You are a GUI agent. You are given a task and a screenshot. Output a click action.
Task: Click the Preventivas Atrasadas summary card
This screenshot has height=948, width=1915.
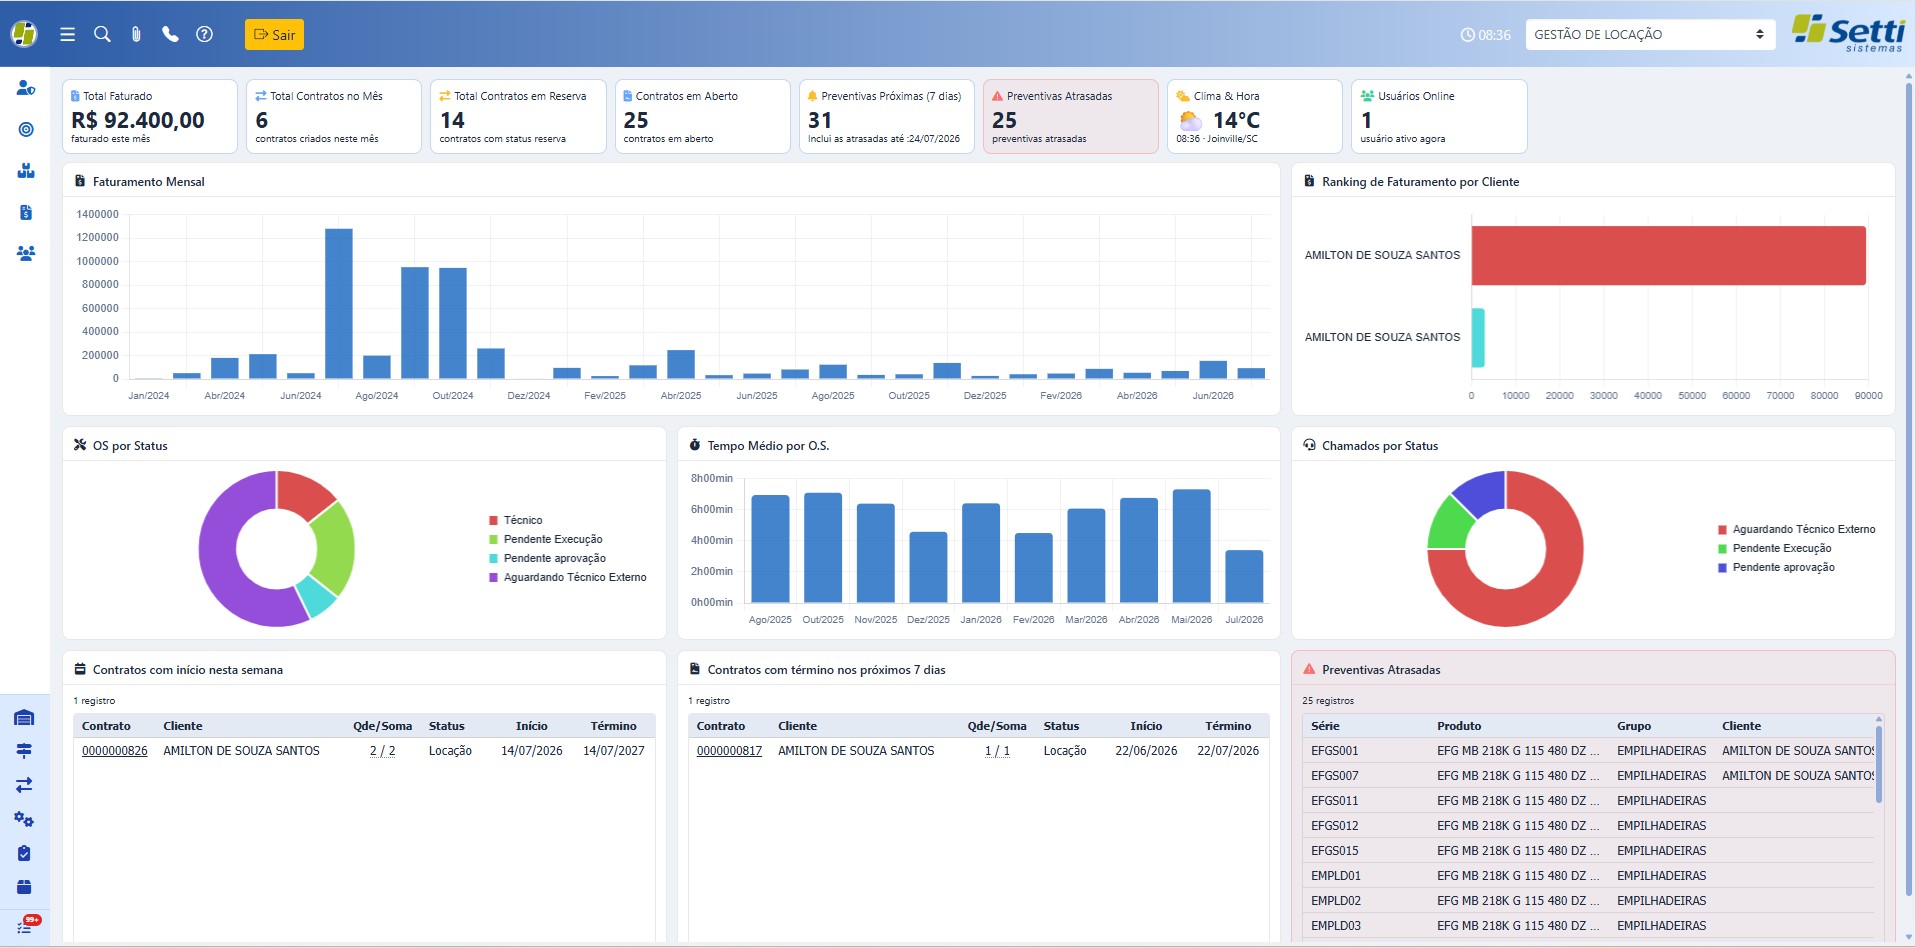tap(1070, 116)
